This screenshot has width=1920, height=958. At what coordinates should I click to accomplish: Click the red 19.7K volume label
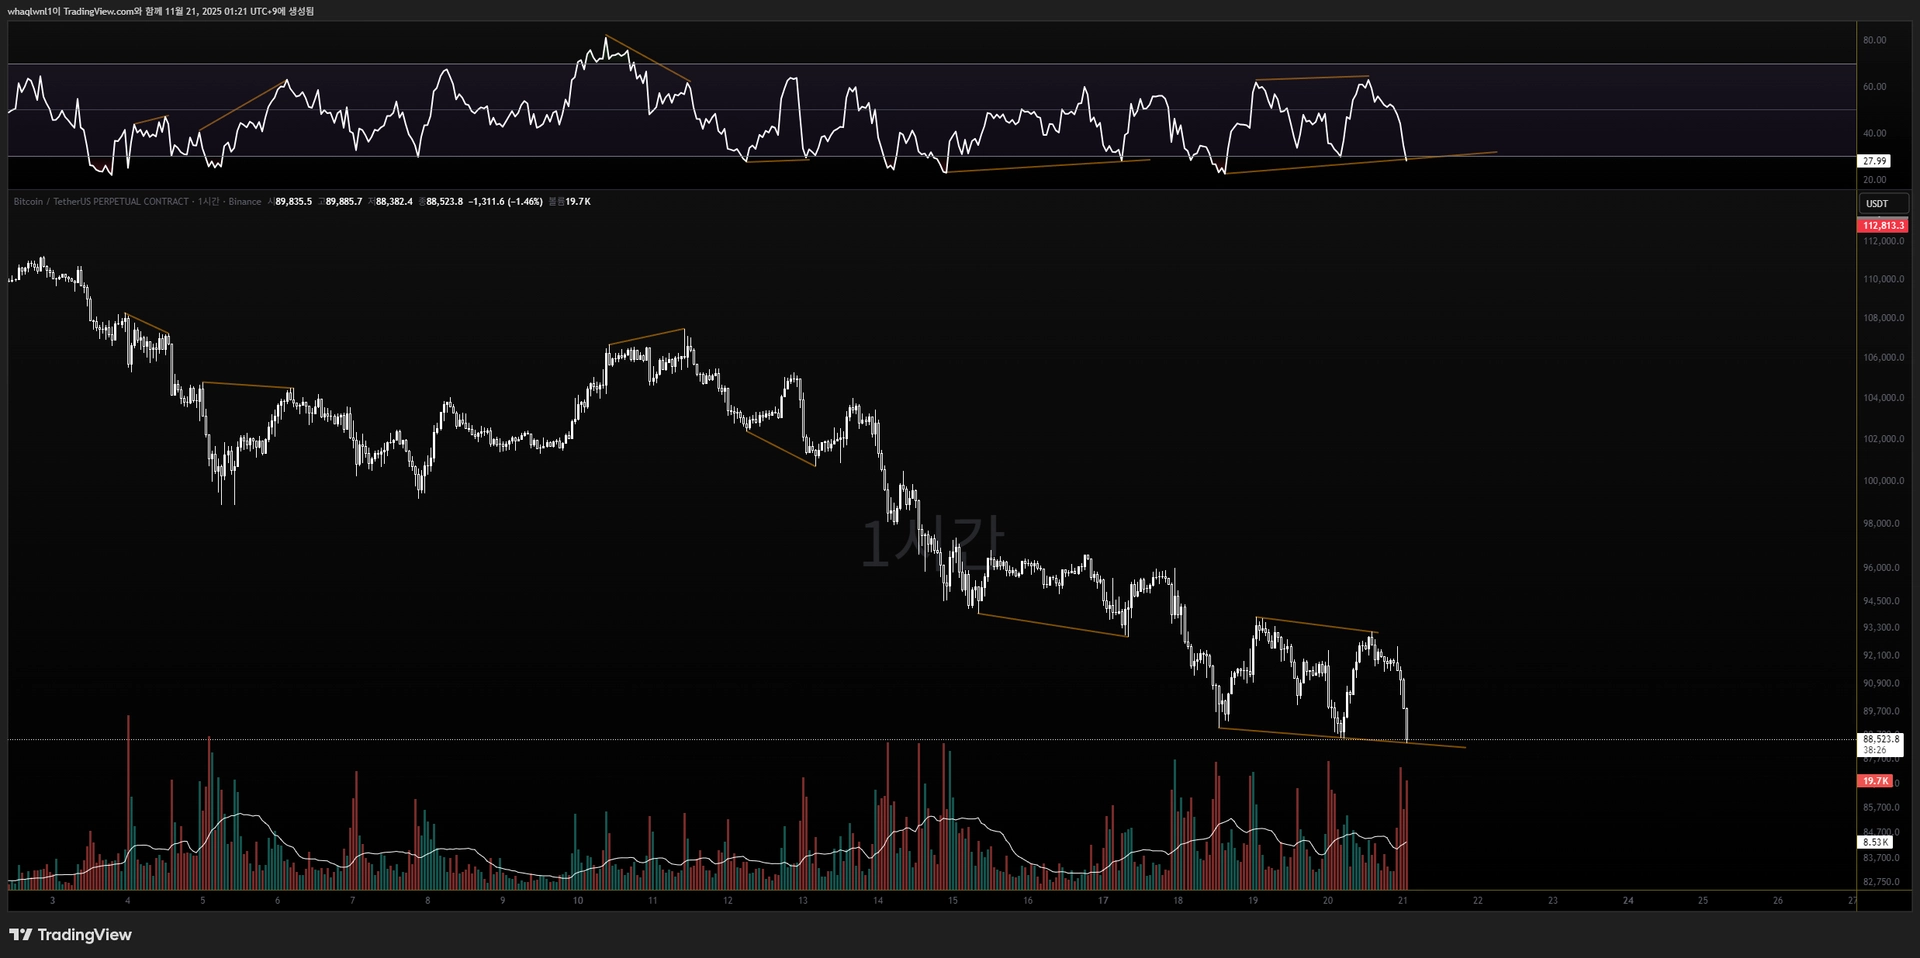coord(1875,781)
